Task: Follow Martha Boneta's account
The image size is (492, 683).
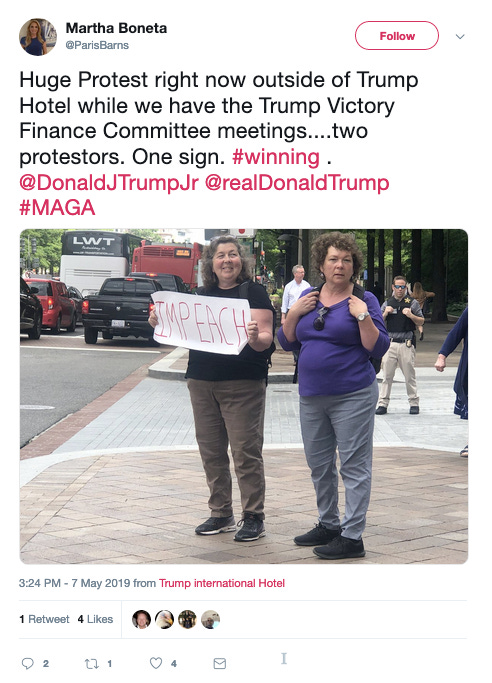Action: point(397,36)
